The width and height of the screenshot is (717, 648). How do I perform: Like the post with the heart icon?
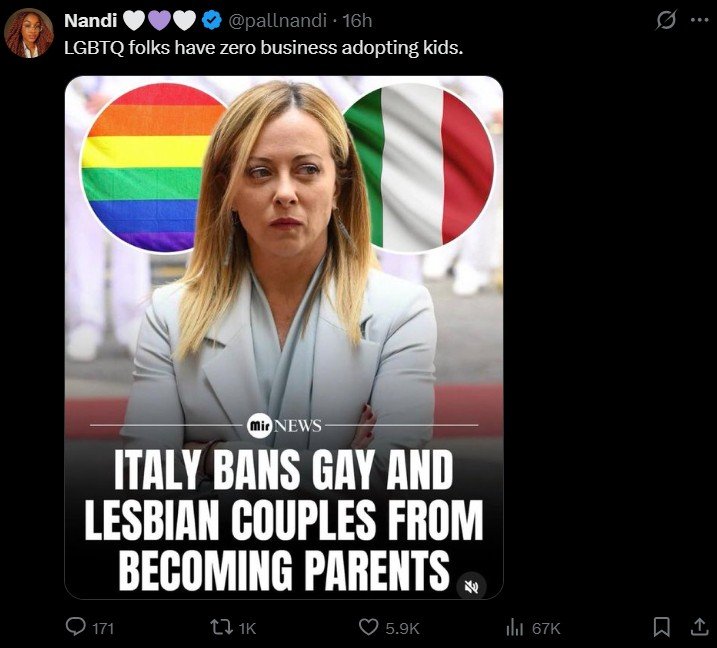coord(368,627)
